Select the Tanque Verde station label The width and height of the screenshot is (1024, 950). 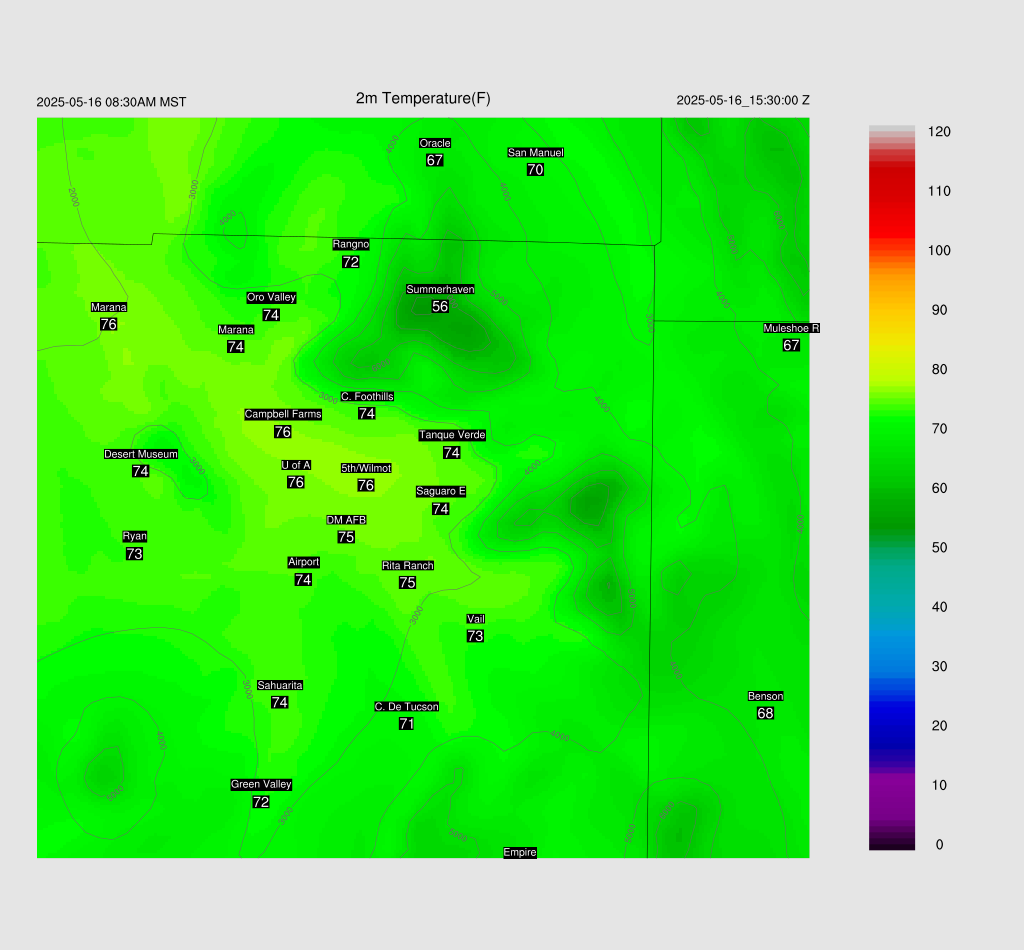(452, 435)
